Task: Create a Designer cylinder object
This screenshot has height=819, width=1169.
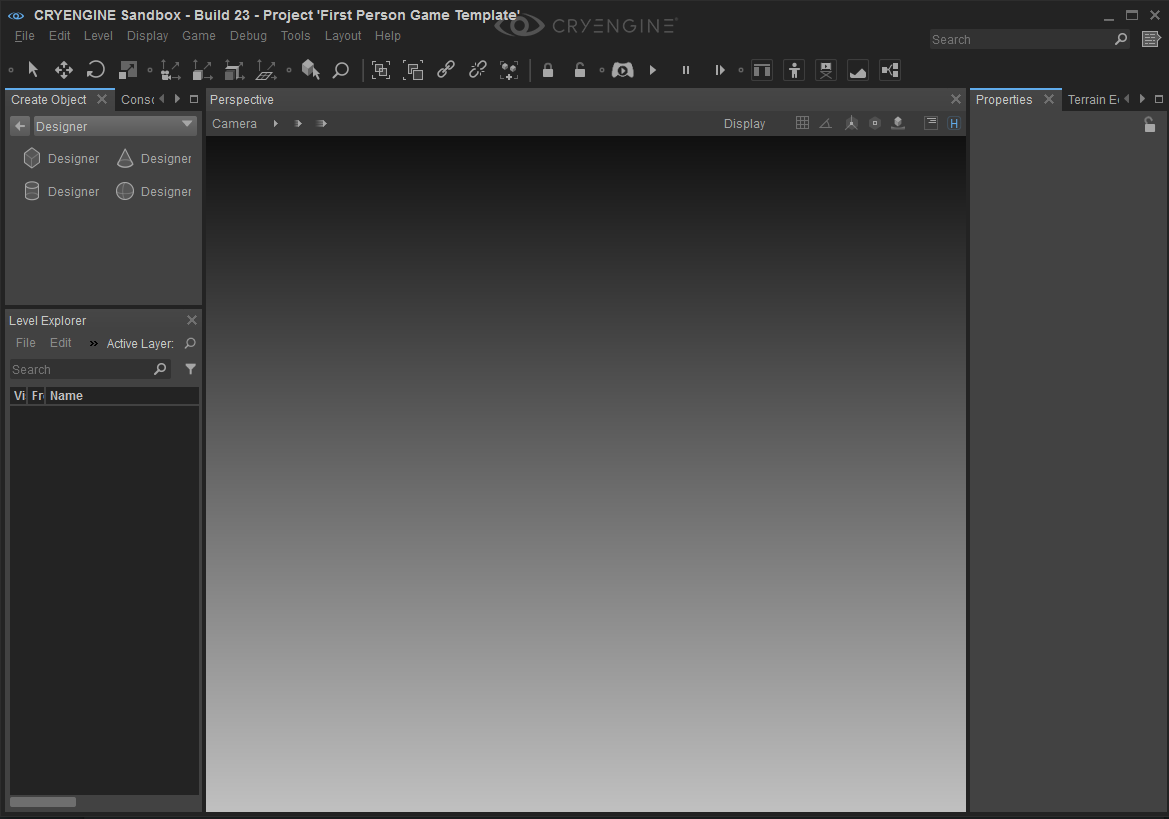Action: tap(62, 192)
